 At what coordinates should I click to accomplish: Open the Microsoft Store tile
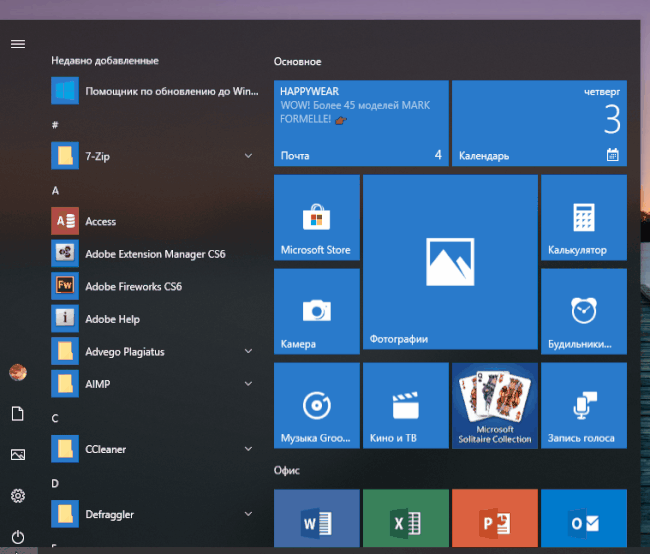pos(317,218)
